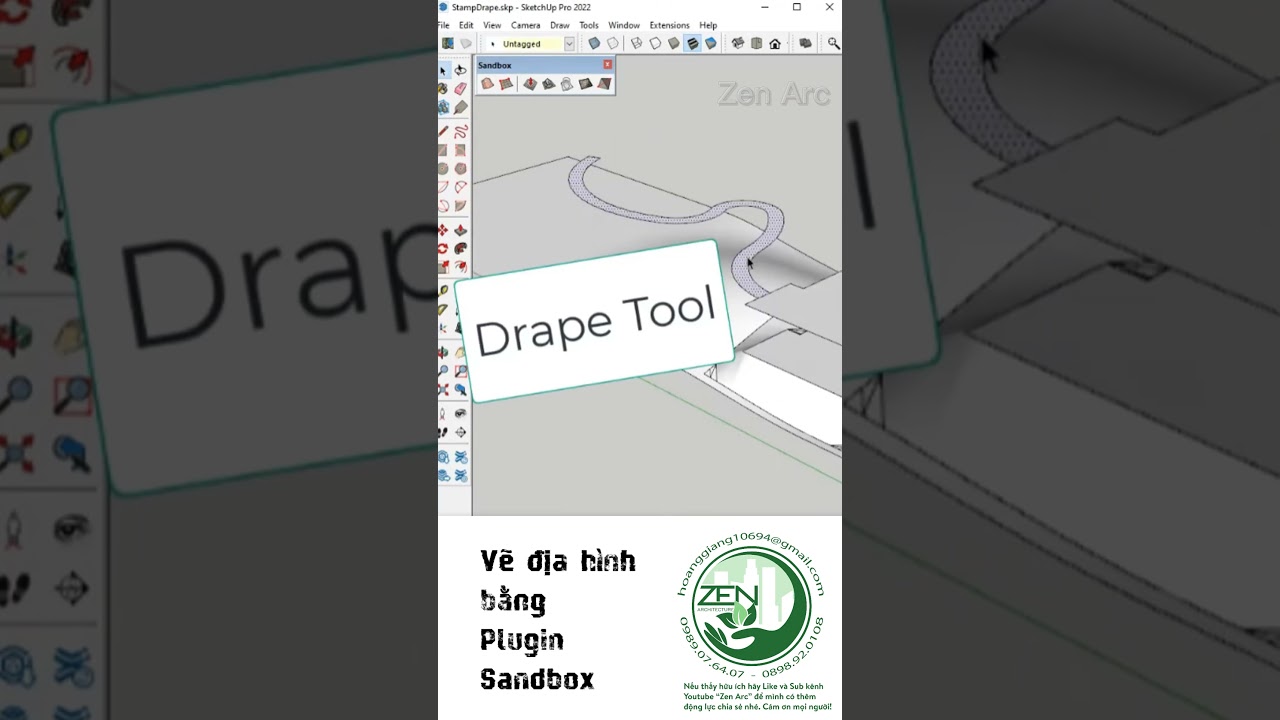
Task: Activate the Offset tool
Action: click(460, 267)
